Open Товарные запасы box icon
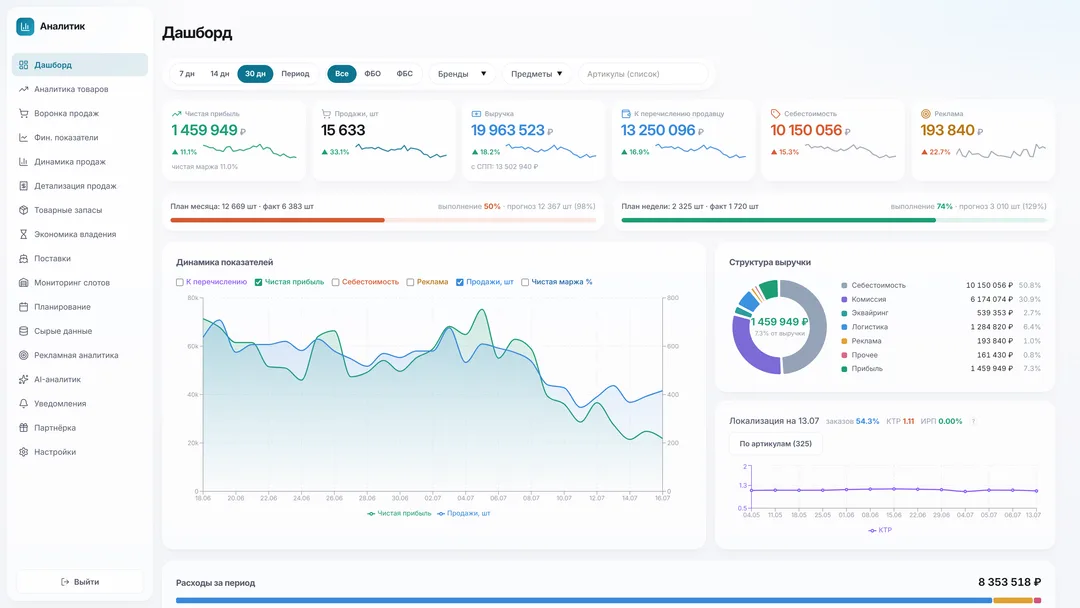1080x608 pixels. pyautogui.click(x=23, y=210)
